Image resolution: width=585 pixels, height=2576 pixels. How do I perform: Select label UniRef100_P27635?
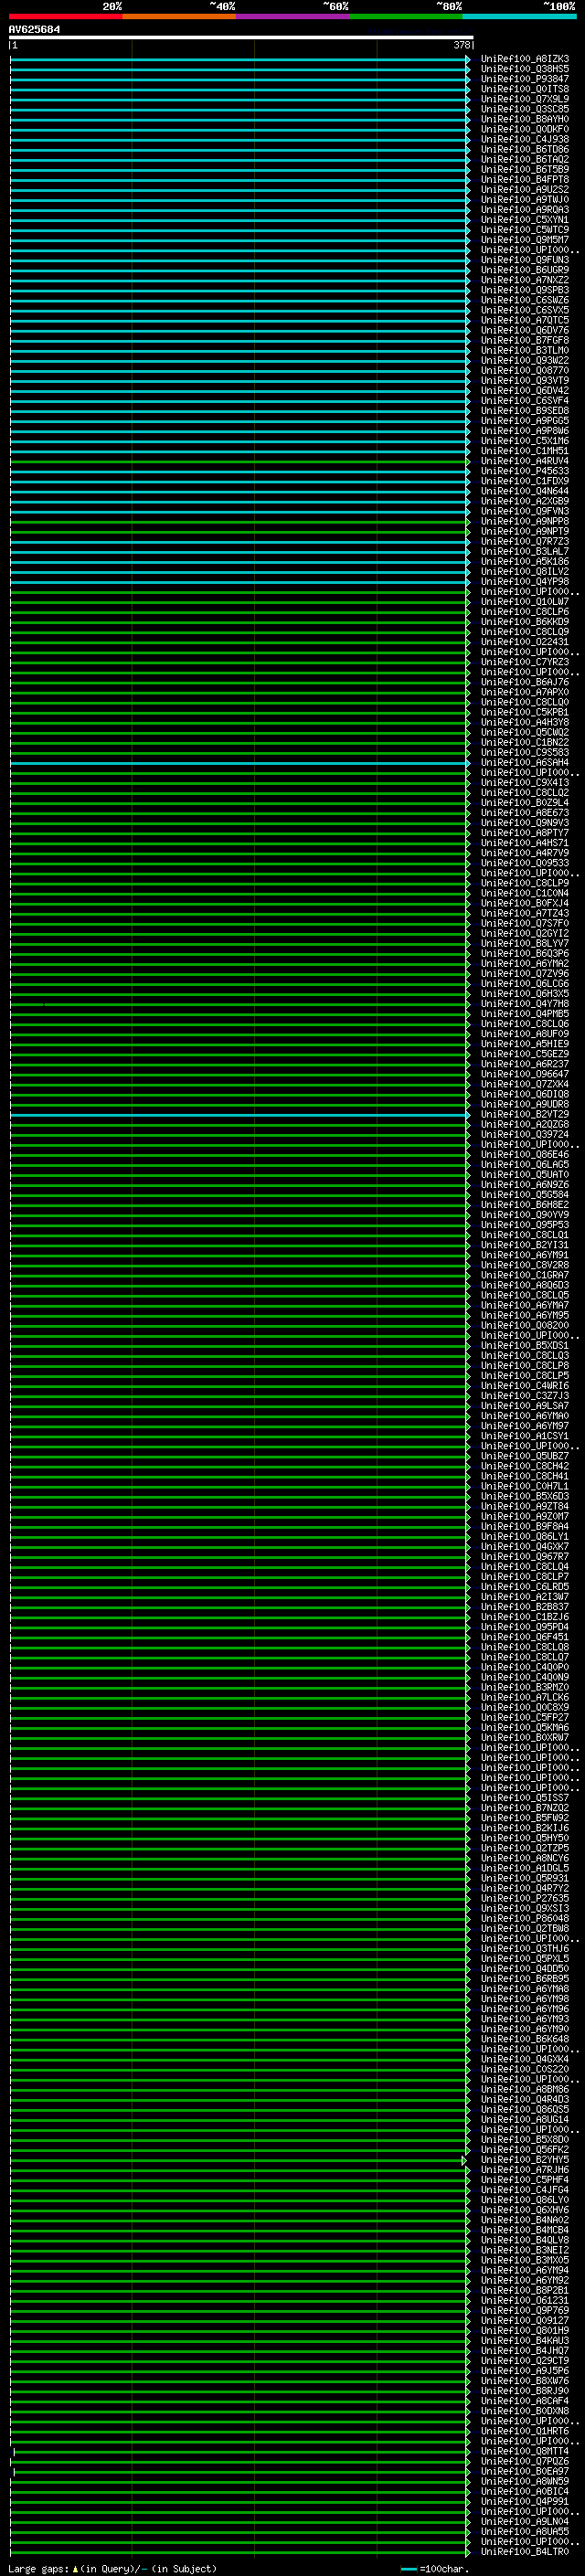coord(524,1899)
